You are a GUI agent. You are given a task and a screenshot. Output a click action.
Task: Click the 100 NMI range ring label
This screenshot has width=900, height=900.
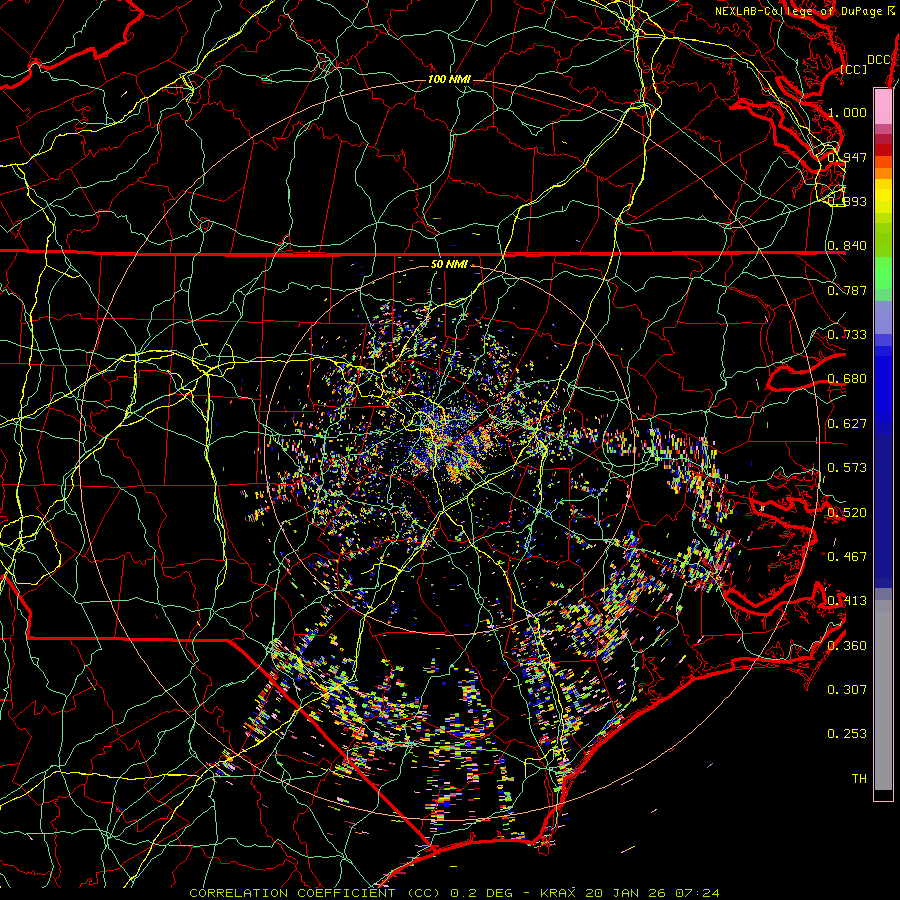tap(449, 79)
